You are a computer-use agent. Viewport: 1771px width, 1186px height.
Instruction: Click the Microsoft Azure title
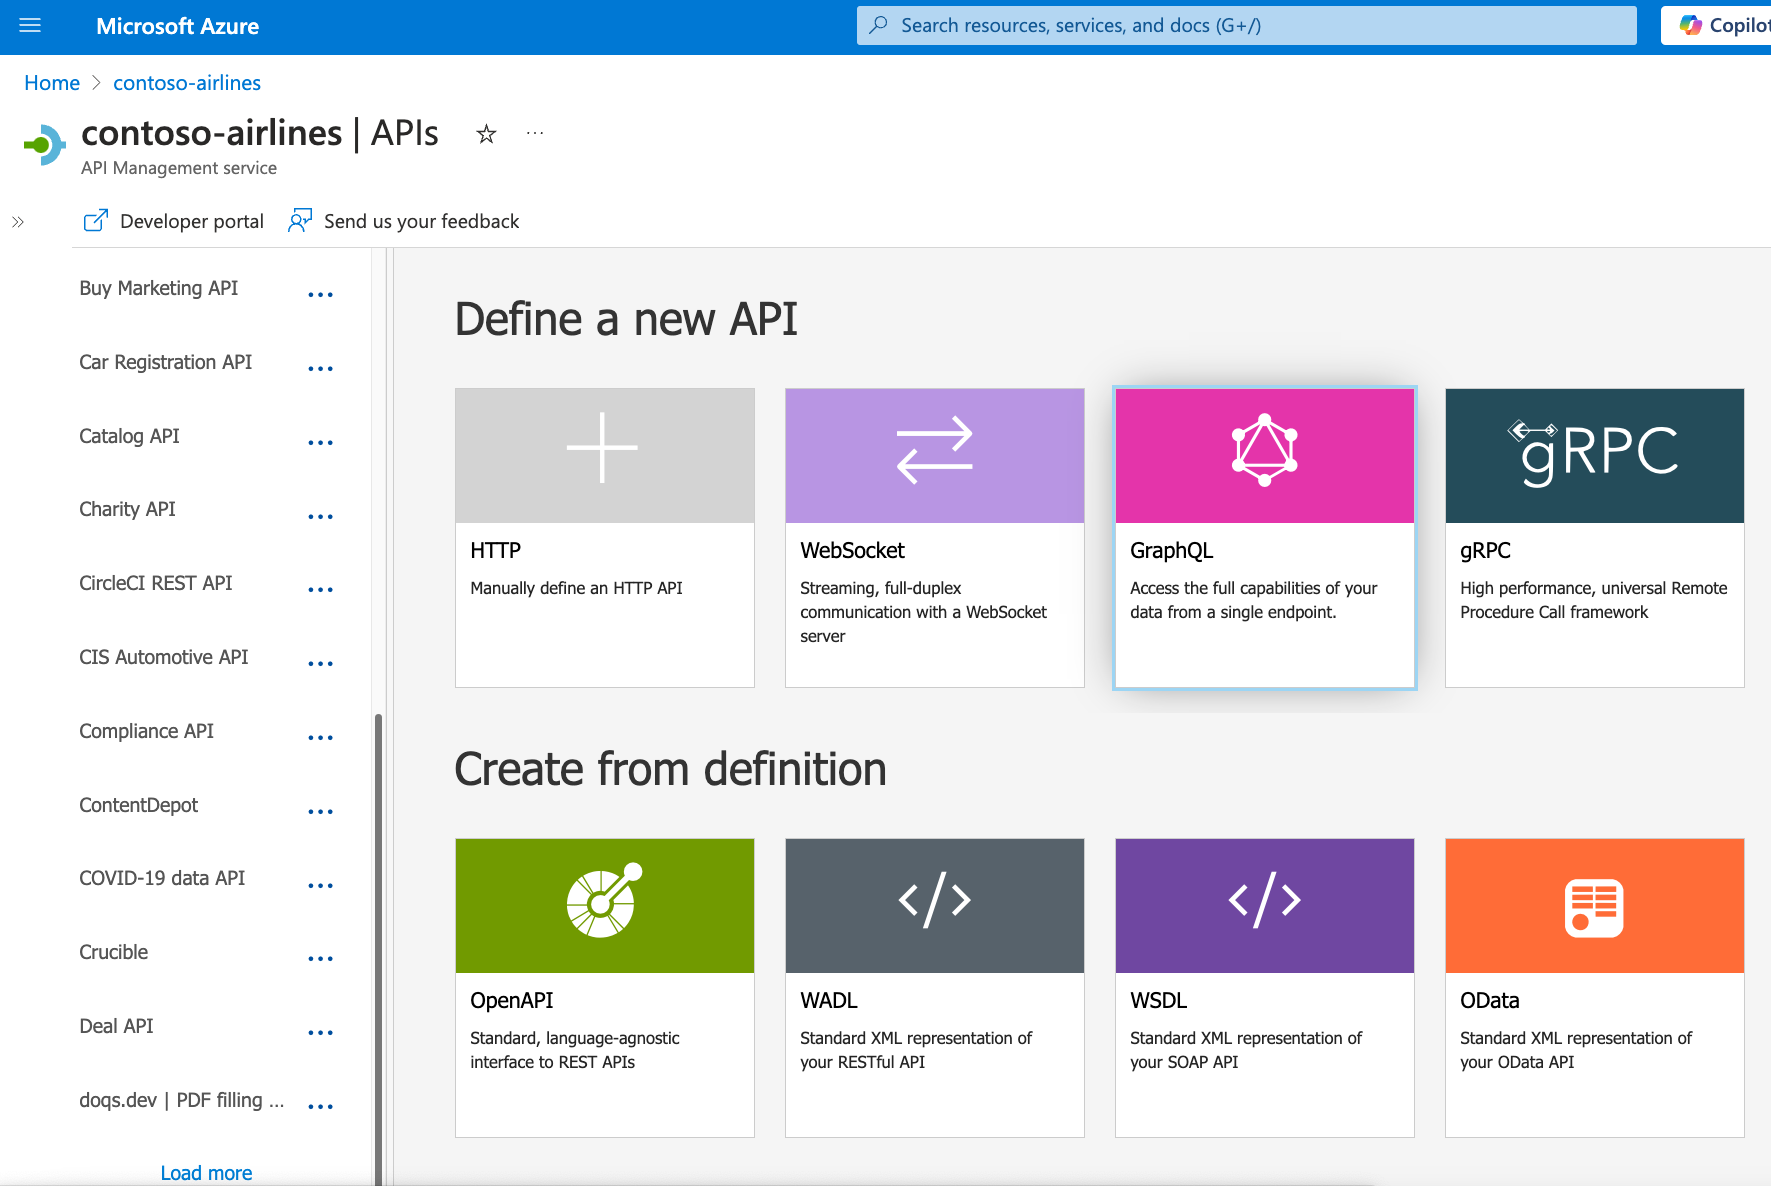(177, 26)
